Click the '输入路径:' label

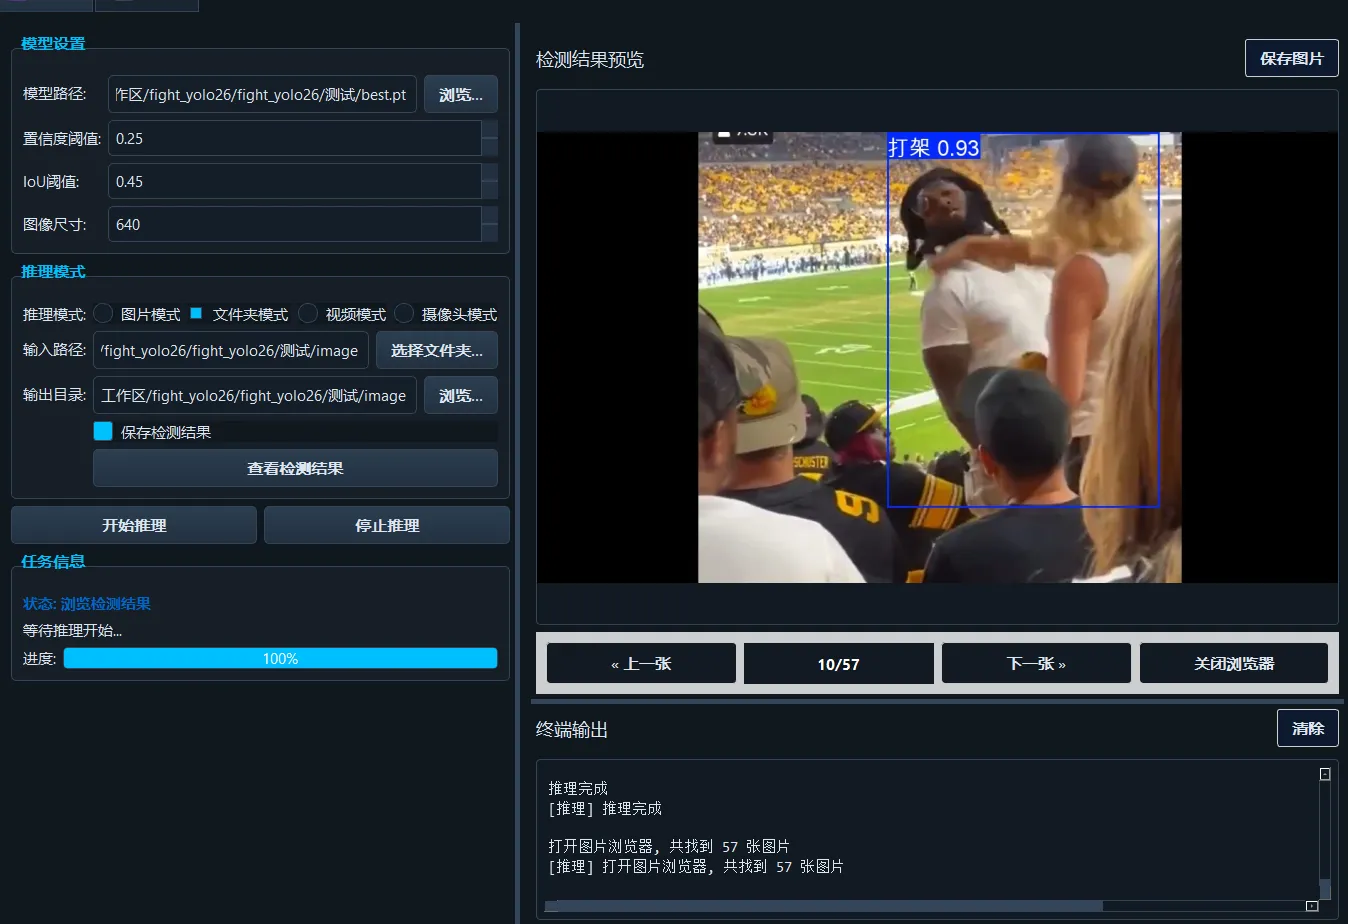tap(55, 350)
